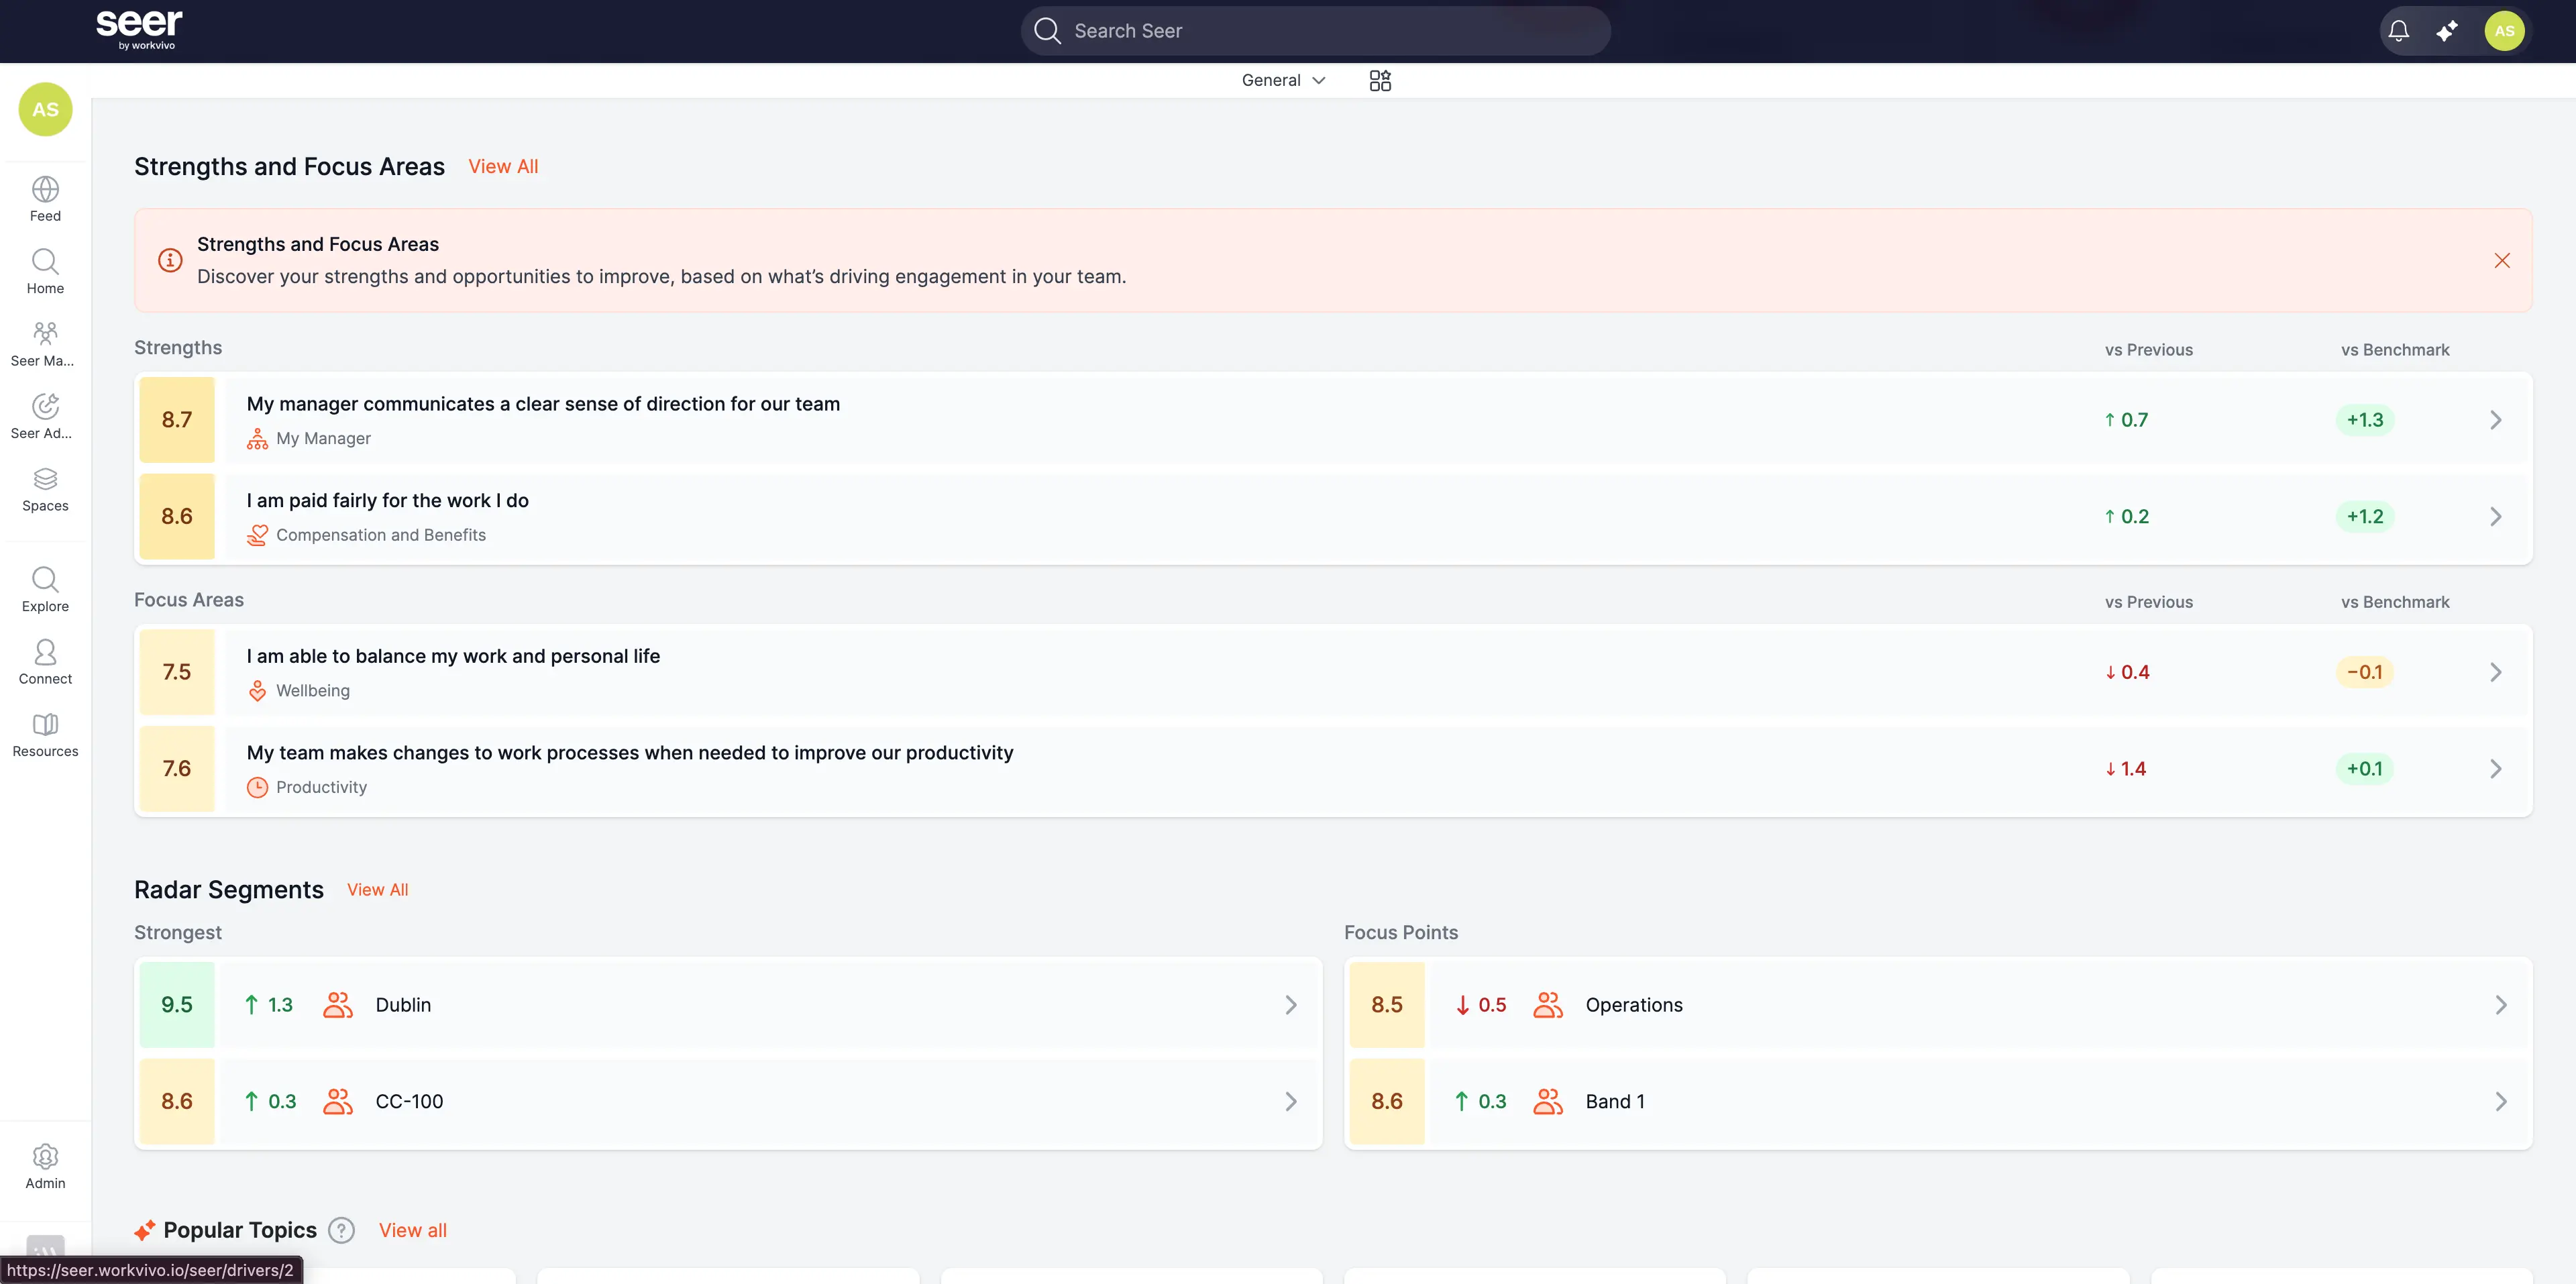Click the Wellbeing driver icon

pyautogui.click(x=257, y=691)
